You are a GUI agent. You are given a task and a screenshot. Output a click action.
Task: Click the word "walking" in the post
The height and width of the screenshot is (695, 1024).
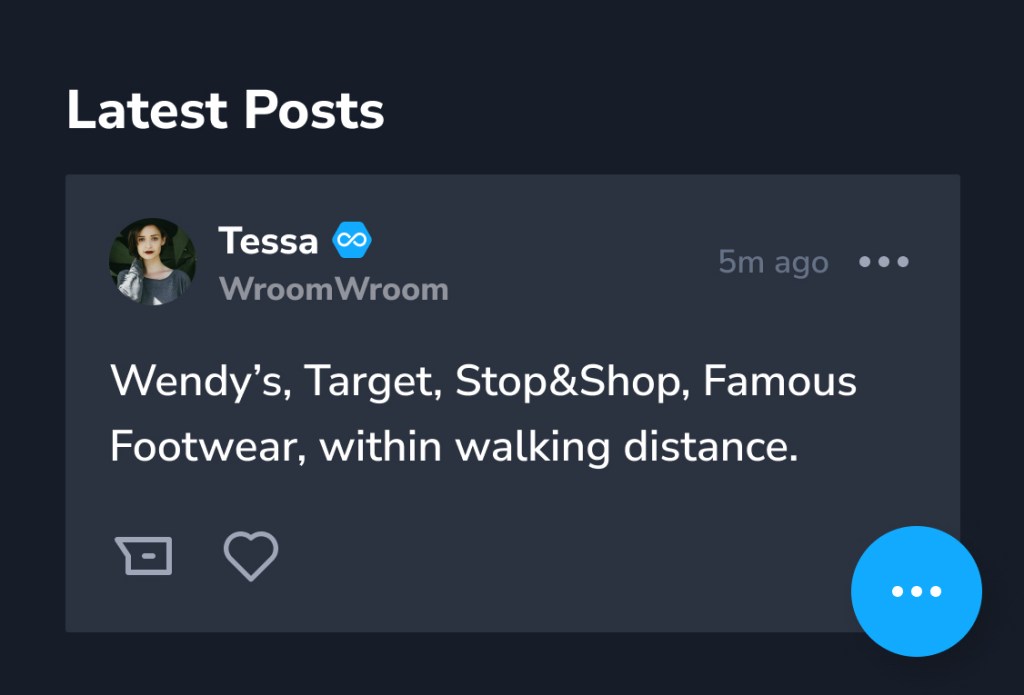(533, 446)
